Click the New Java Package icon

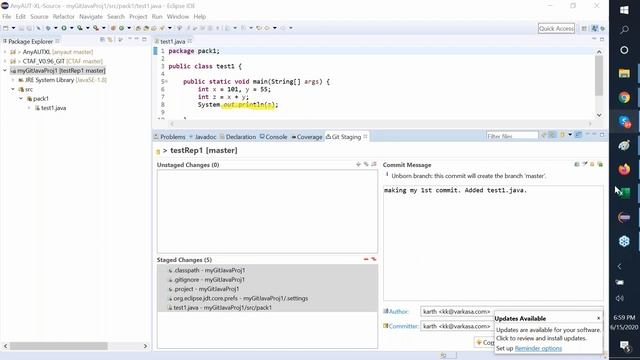[113, 28]
